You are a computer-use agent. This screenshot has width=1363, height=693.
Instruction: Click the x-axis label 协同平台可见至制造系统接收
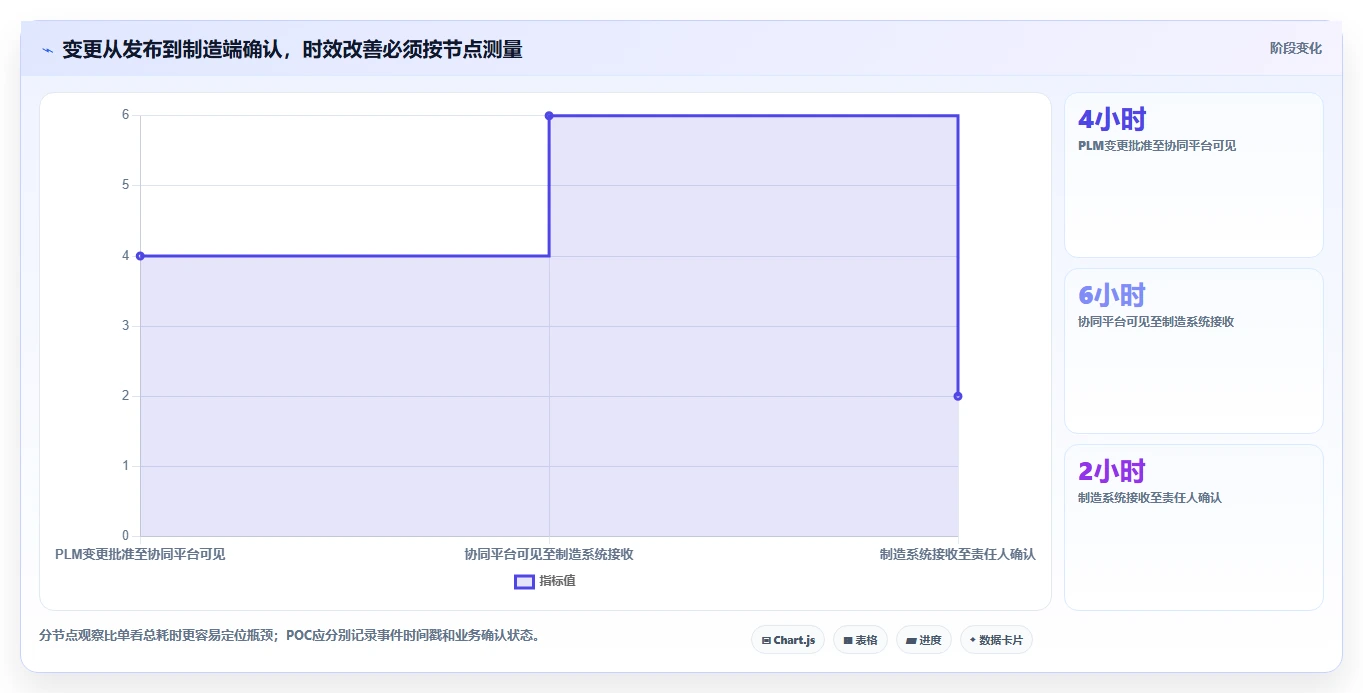click(x=549, y=554)
